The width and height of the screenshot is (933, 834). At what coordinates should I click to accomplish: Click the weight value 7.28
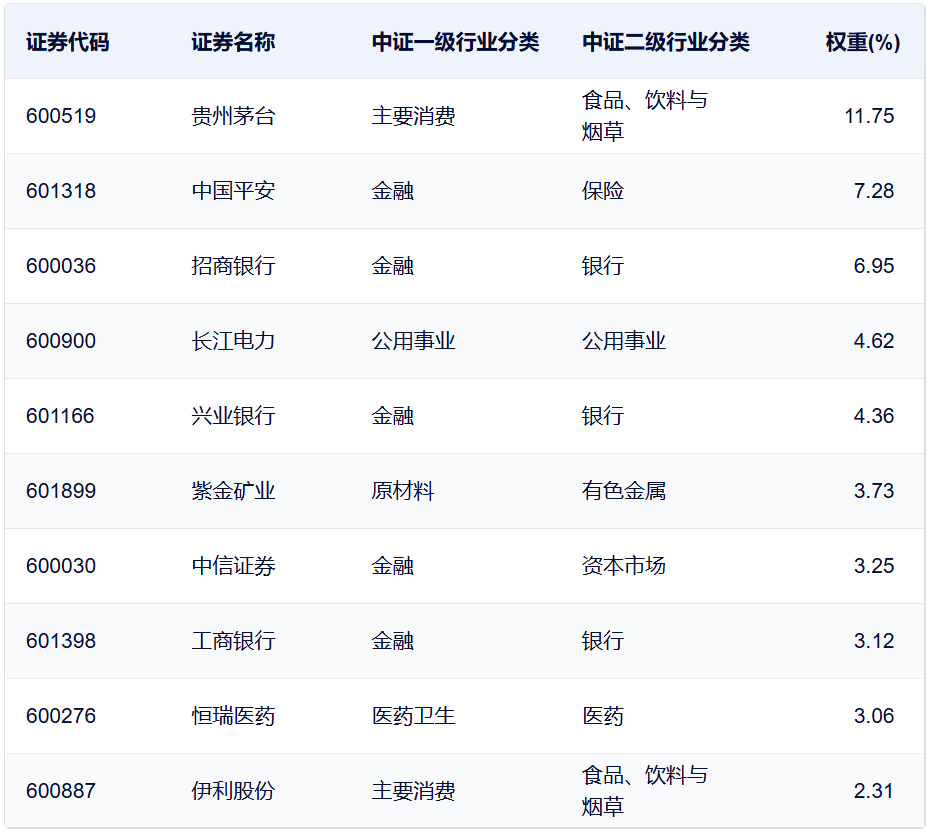tap(873, 191)
